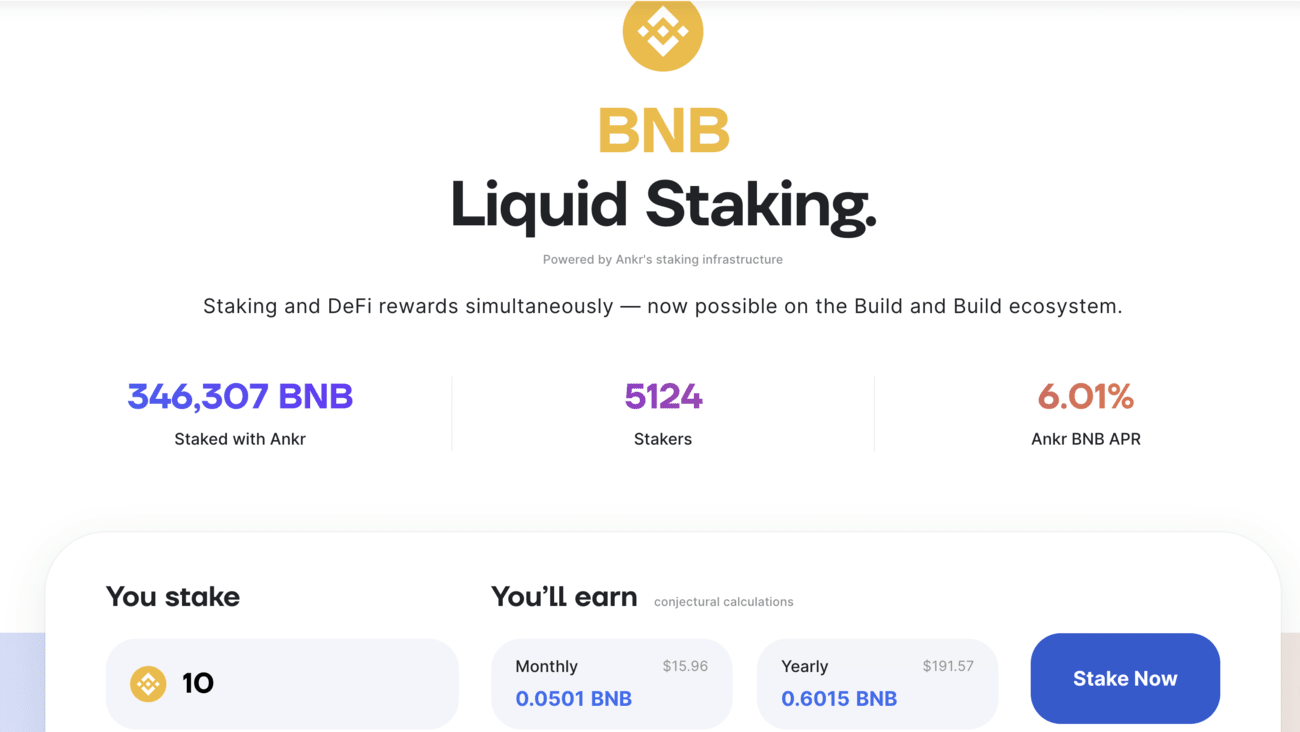This screenshot has width=1300, height=732.
Task: Click the You stake heading
Action: (x=173, y=597)
